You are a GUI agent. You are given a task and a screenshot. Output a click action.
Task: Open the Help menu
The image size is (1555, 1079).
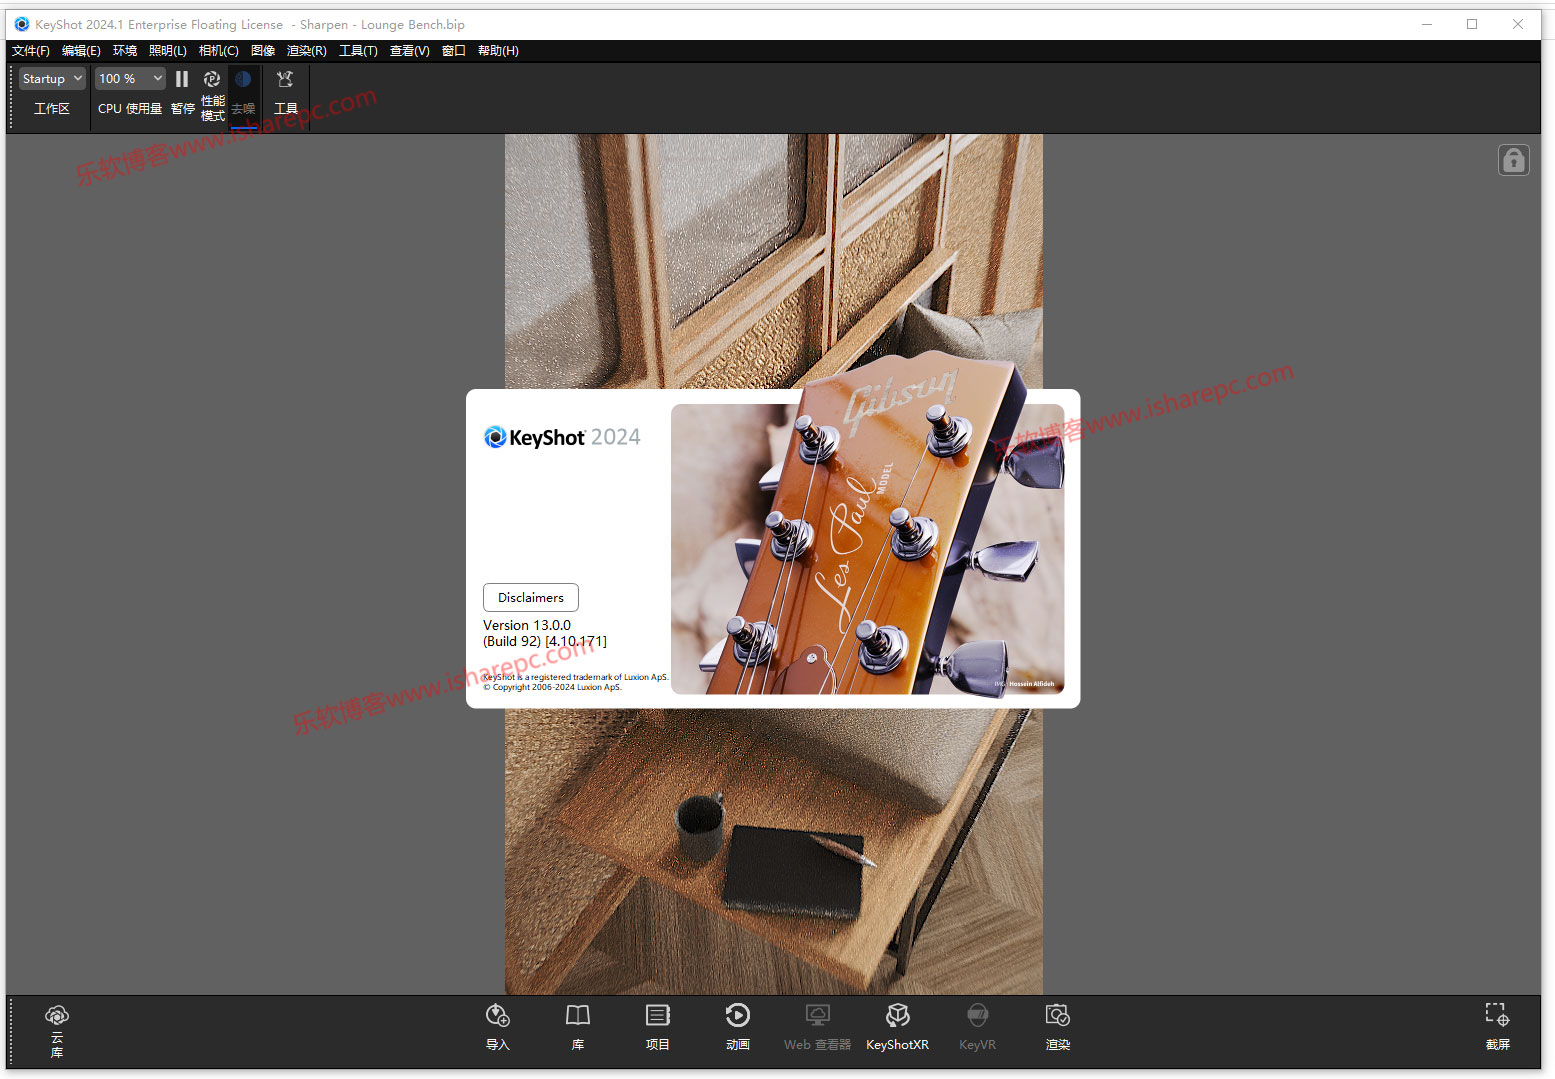(x=498, y=51)
